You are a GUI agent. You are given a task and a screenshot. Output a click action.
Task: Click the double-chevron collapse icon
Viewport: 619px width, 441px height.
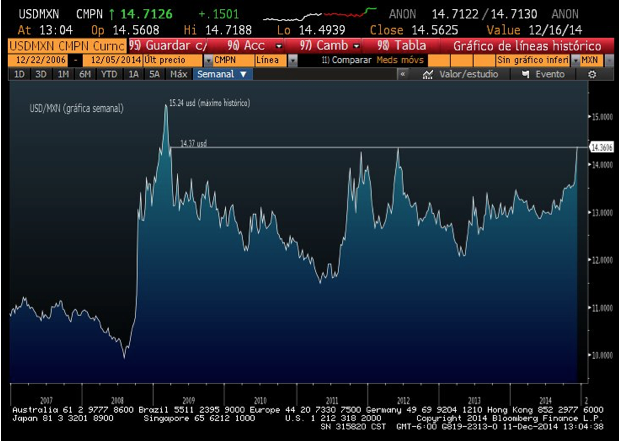(402, 74)
